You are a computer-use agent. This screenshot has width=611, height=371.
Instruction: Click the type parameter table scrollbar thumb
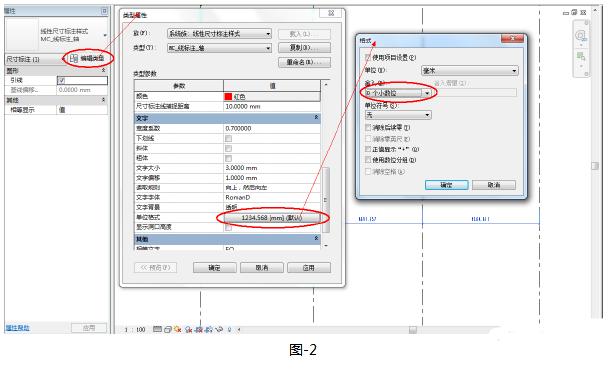[325, 200]
